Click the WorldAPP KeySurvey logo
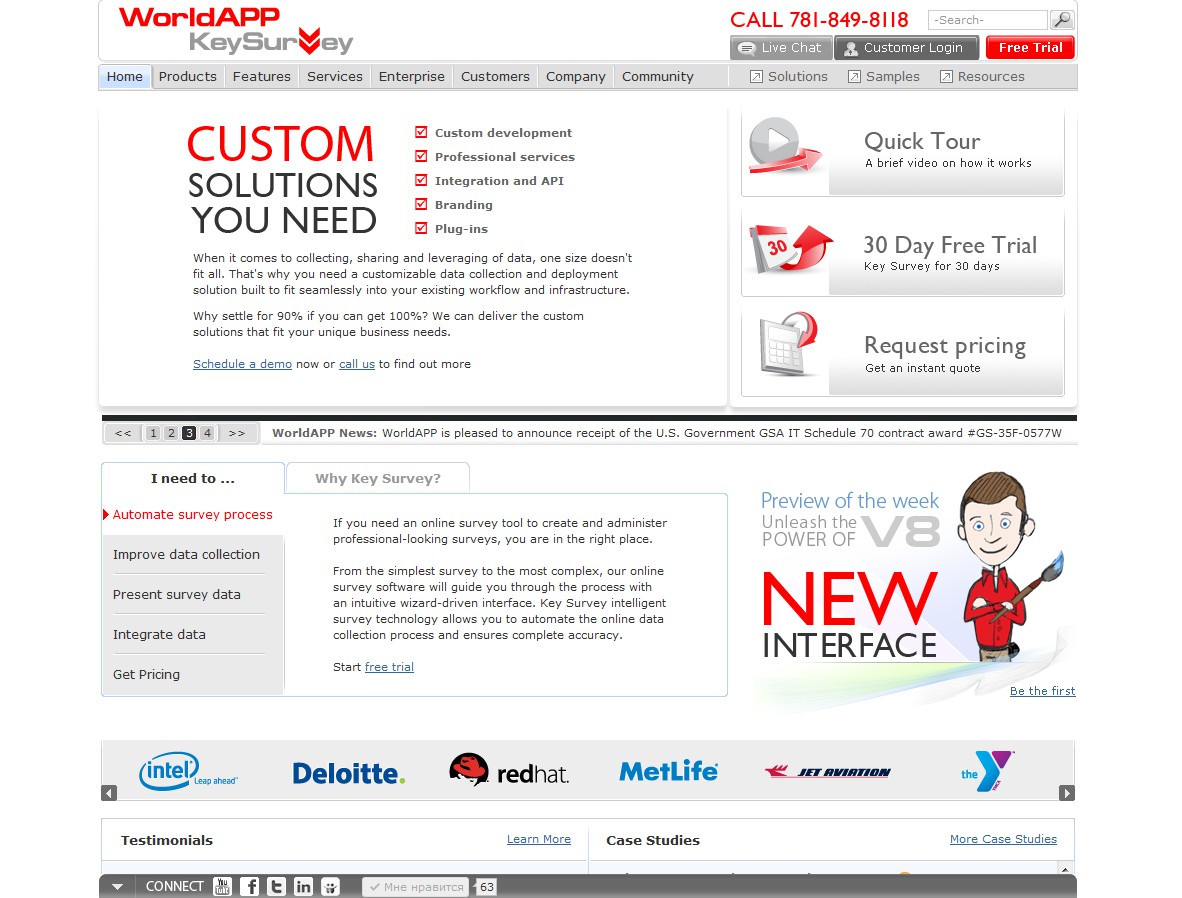This screenshot has height=898, width=1182. tap(235, 30)
